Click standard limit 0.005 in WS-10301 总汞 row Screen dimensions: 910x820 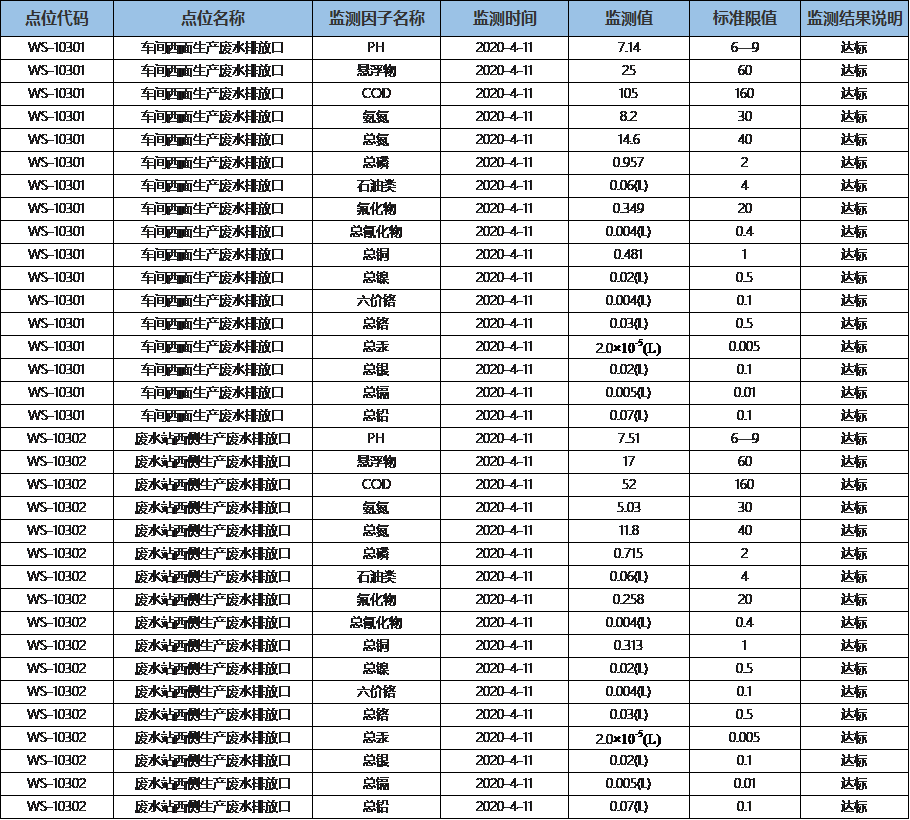click(x=745, y=346)
